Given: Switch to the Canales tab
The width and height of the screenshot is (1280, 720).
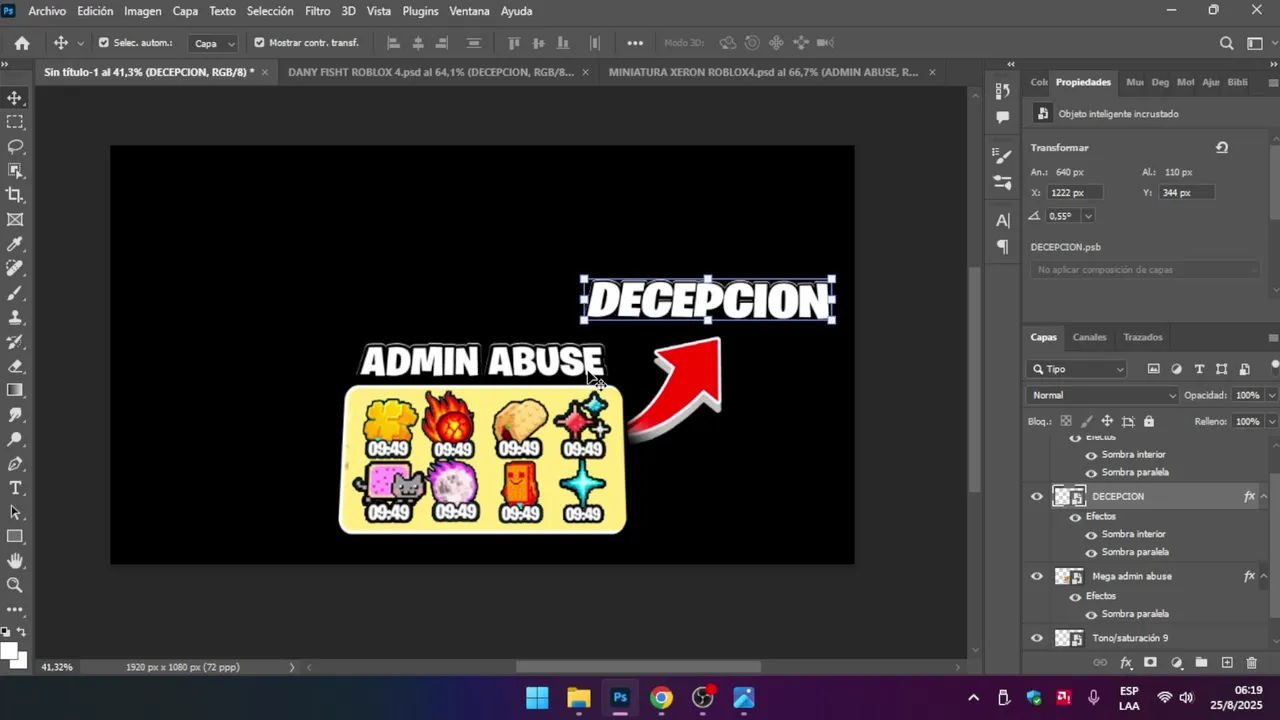Looking at the screenshot, I should pyautogui.click(x=1089, y=337).
